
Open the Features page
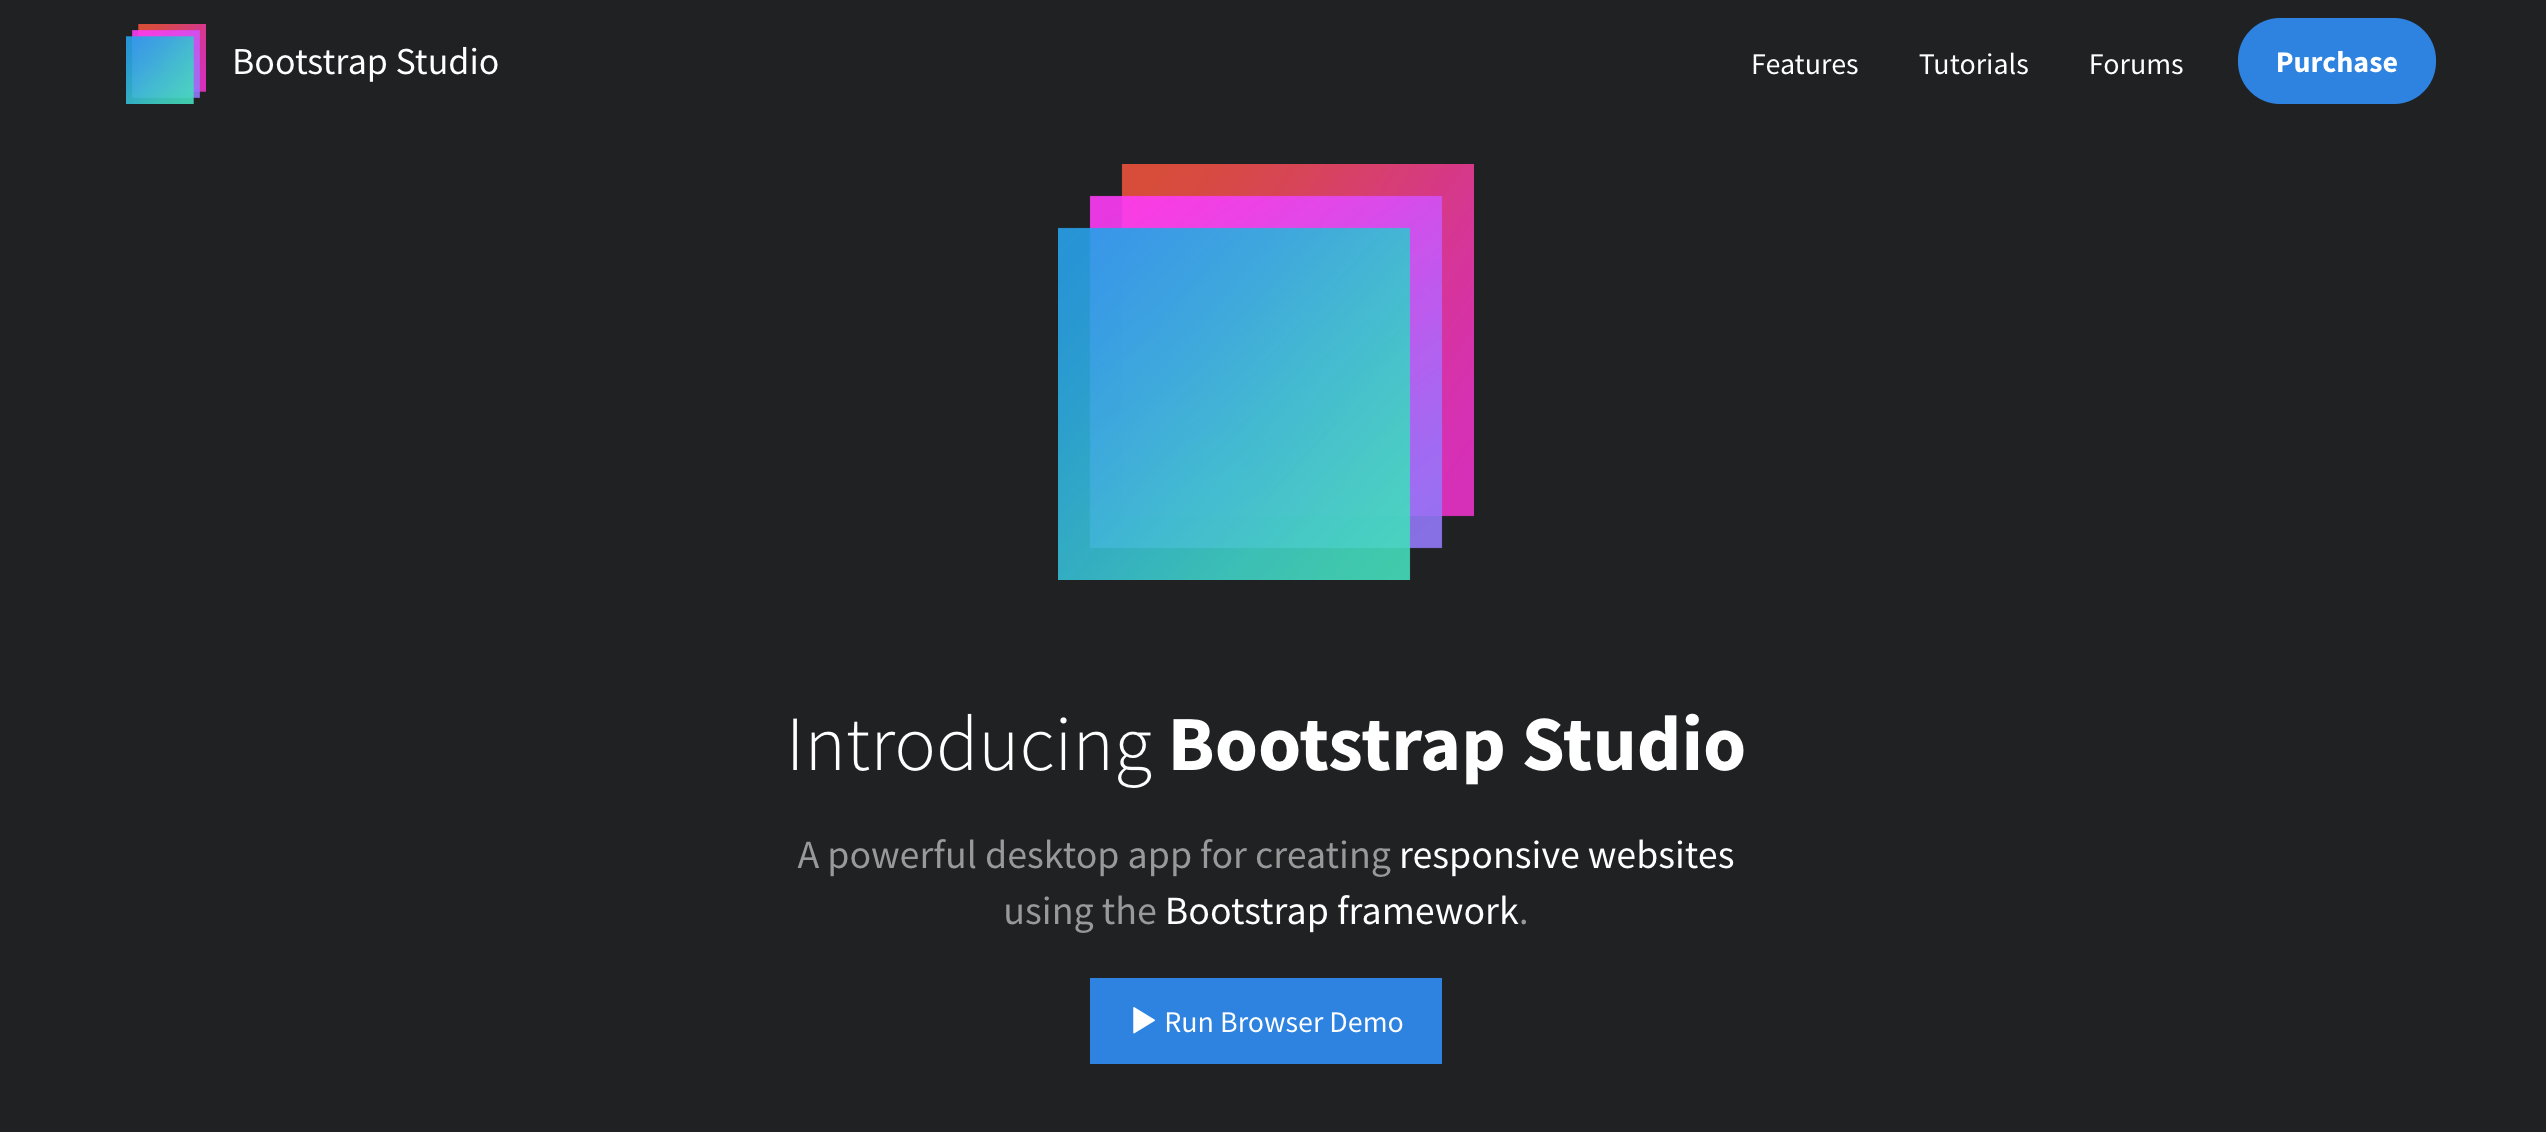point(1804,64)
